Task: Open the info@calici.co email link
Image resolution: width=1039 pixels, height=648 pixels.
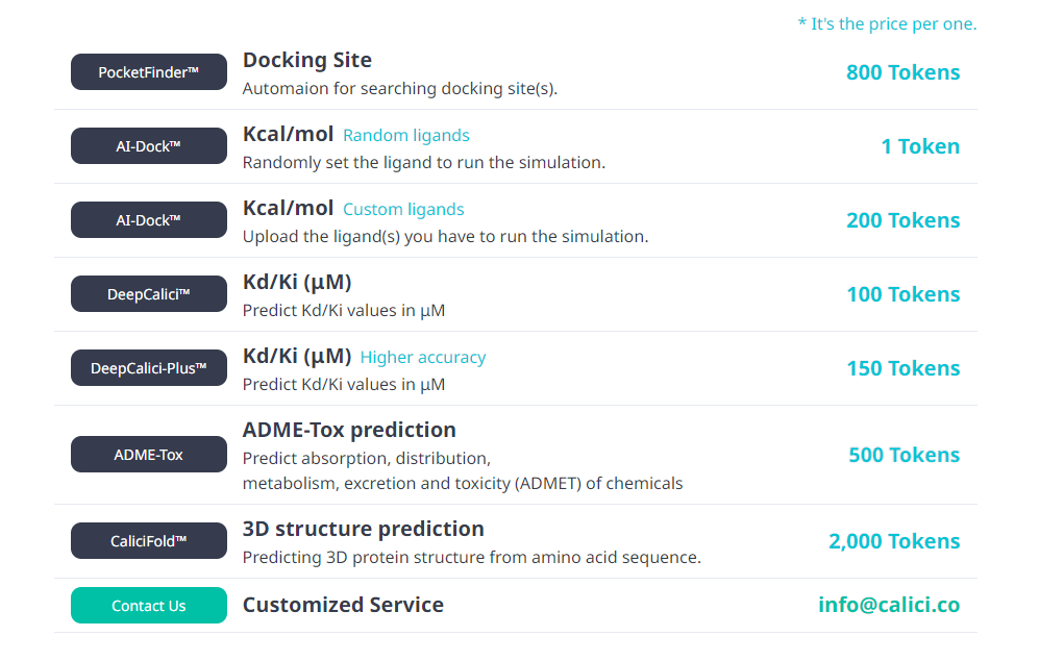Action: click(888, 605)
